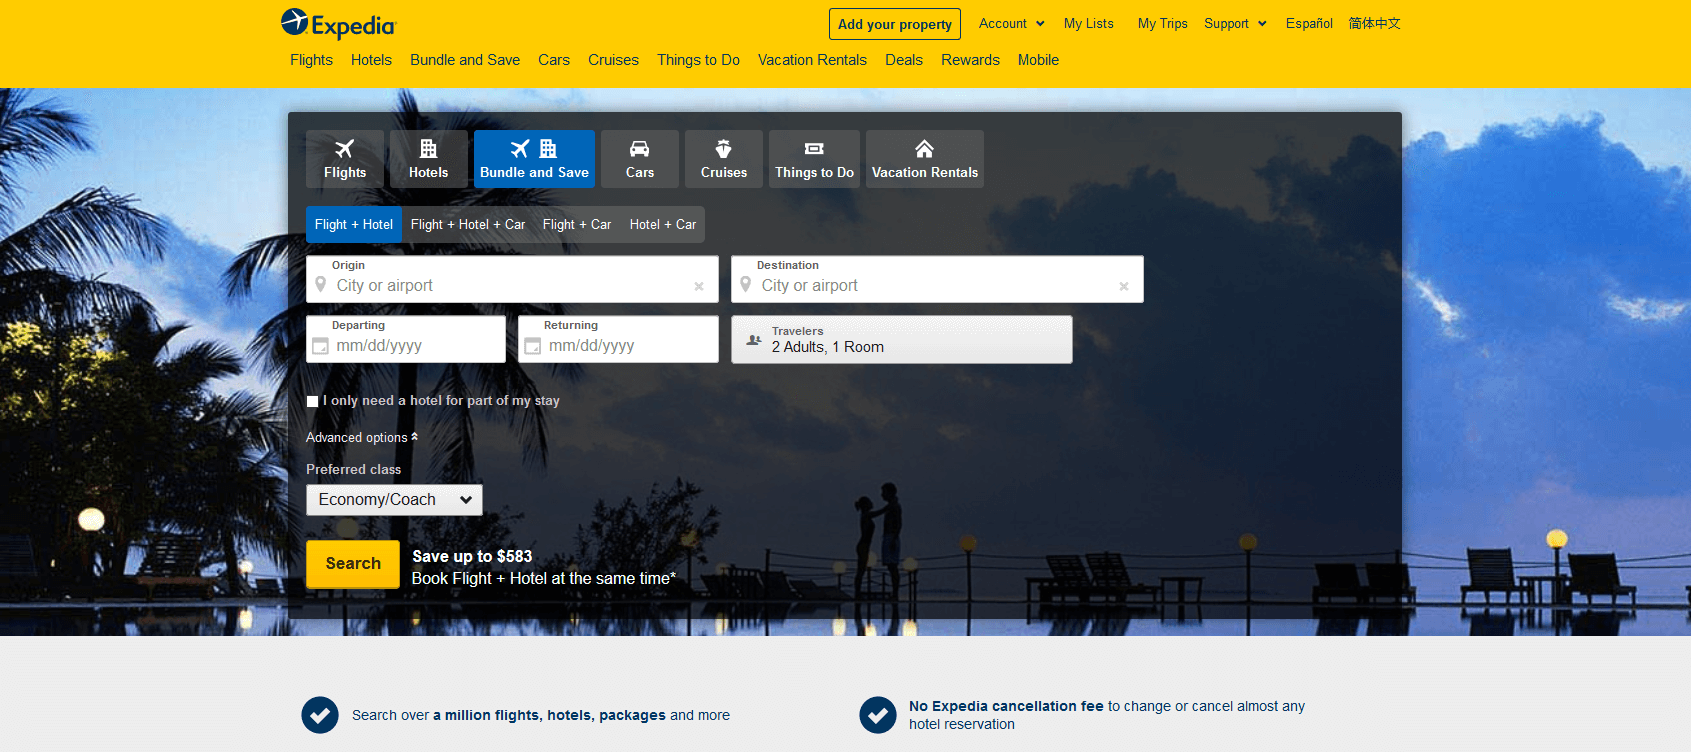Open Deals in top navigation
Screen dimensions: 1691x752
pos(904,60)
